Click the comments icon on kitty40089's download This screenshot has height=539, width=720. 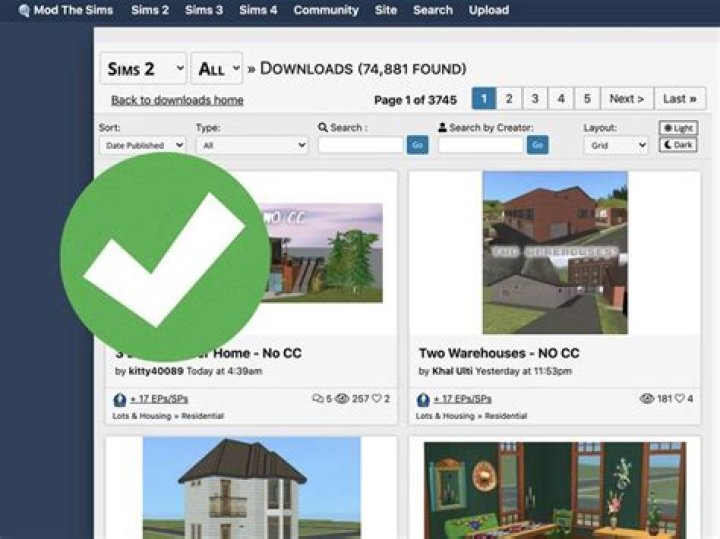pos(318,399)
